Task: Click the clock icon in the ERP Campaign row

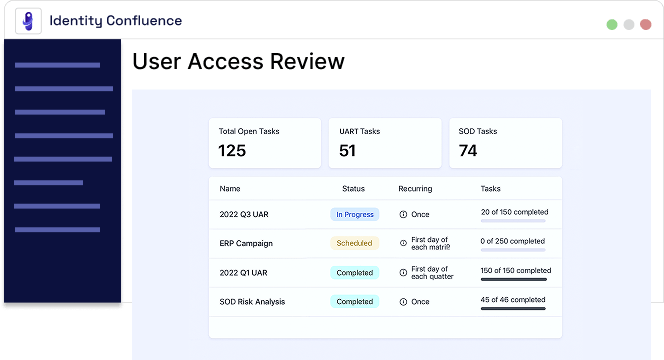Action: [403, 243]
